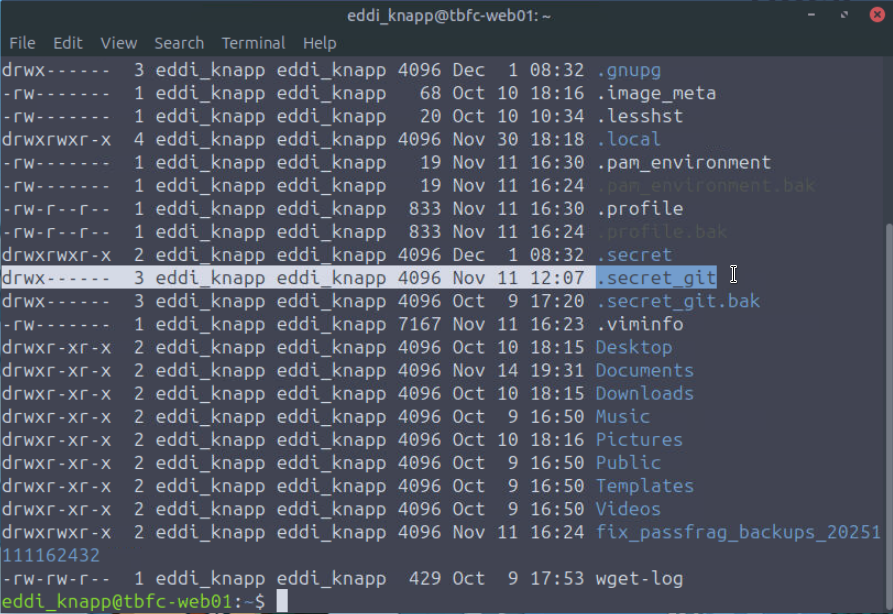
Task: Click the Documents directory name
Action: pyautogui.click(x=644, y=370)
